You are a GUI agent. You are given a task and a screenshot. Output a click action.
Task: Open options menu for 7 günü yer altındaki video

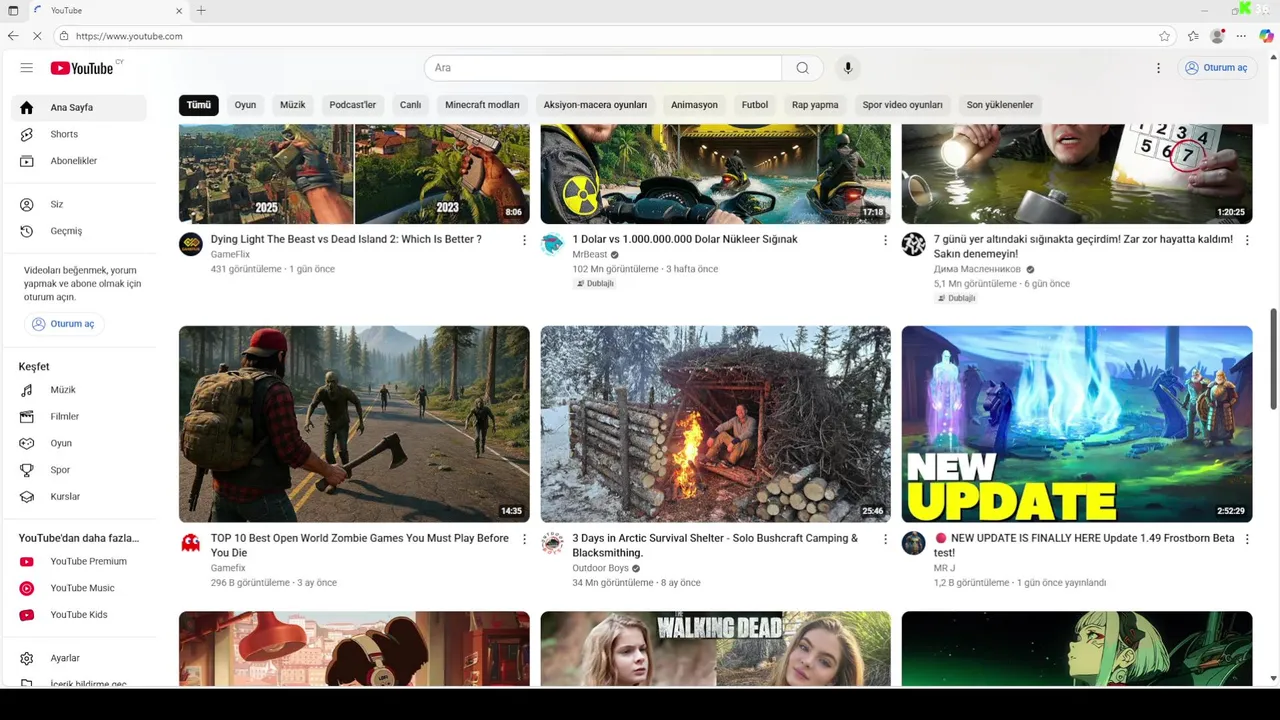(x=1247, y=240)
